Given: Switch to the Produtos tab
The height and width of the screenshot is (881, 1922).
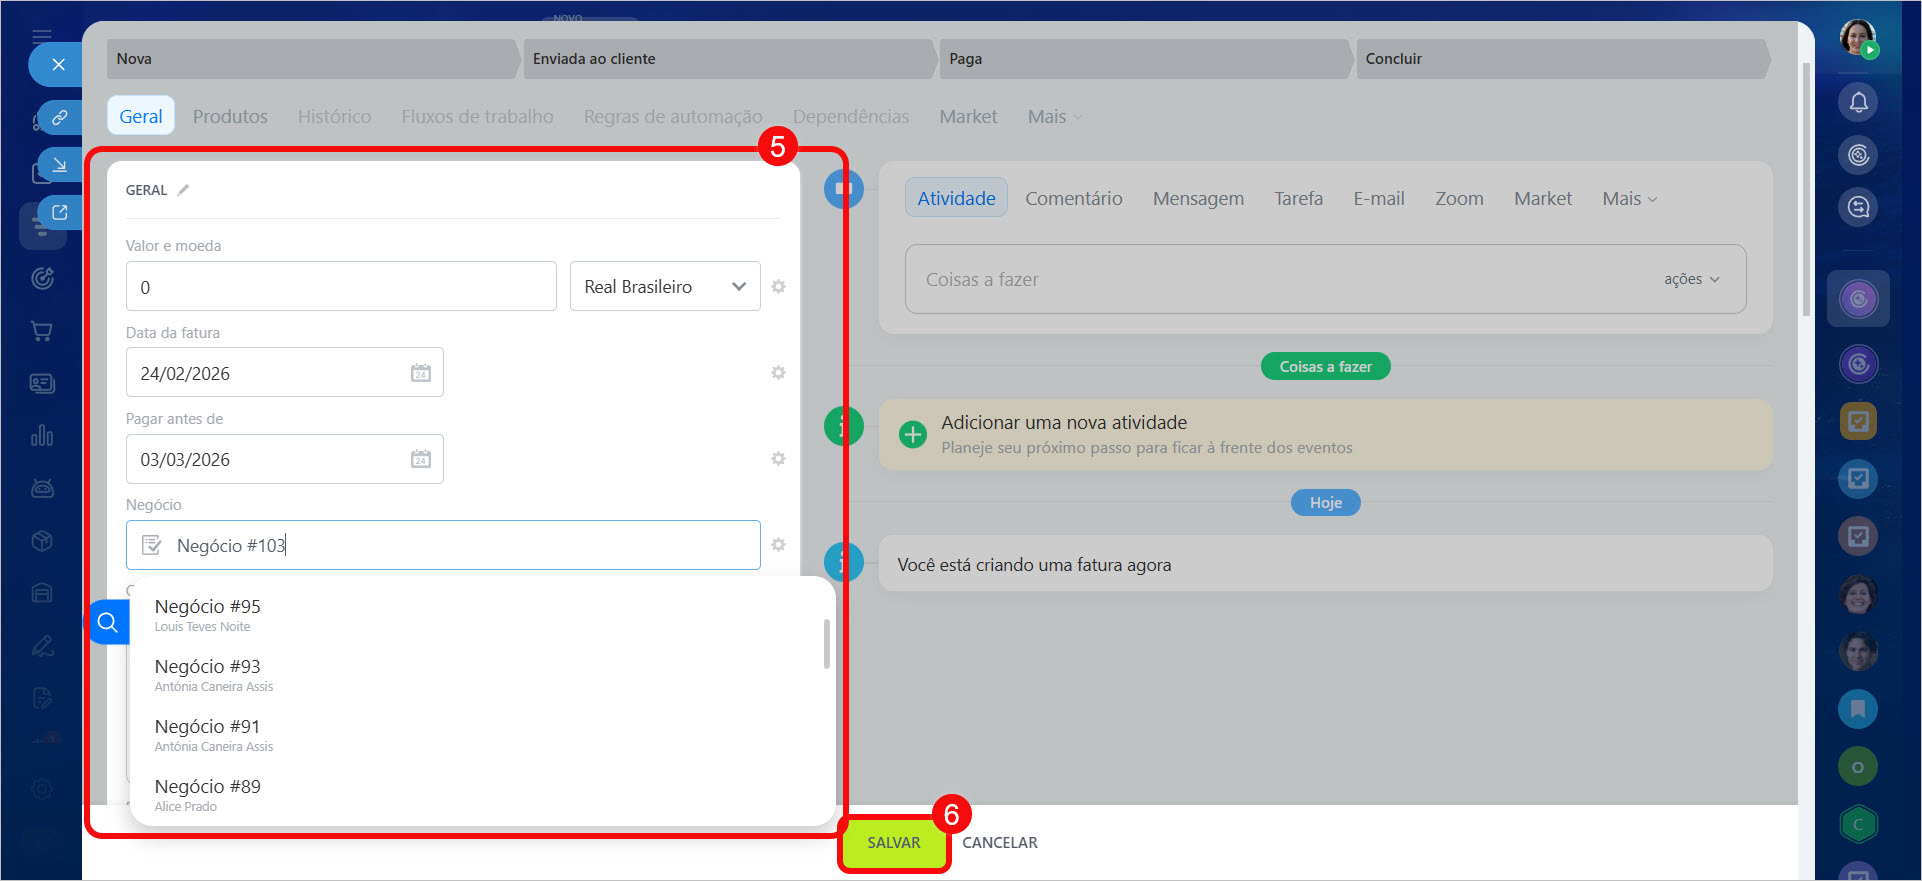Looking at the screenshot, I should [x=230, y=117].
